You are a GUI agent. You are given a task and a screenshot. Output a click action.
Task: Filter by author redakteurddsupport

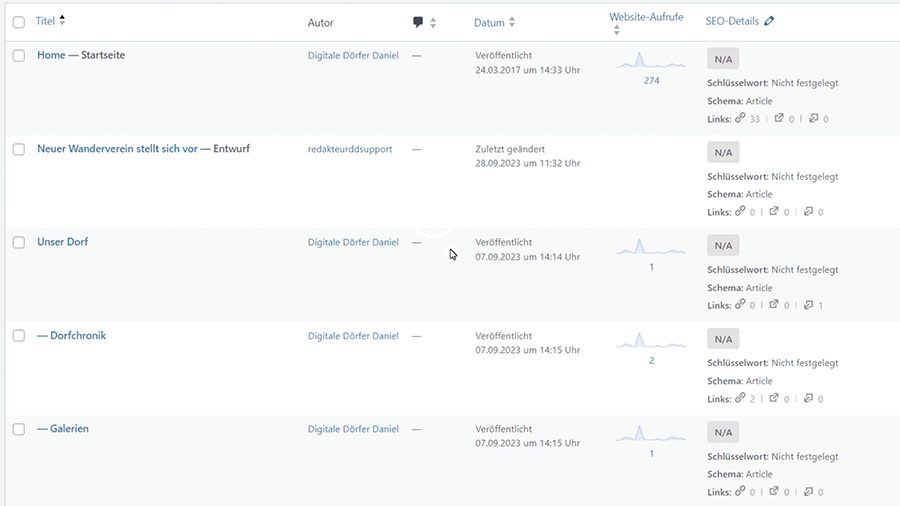pos(350,149)
